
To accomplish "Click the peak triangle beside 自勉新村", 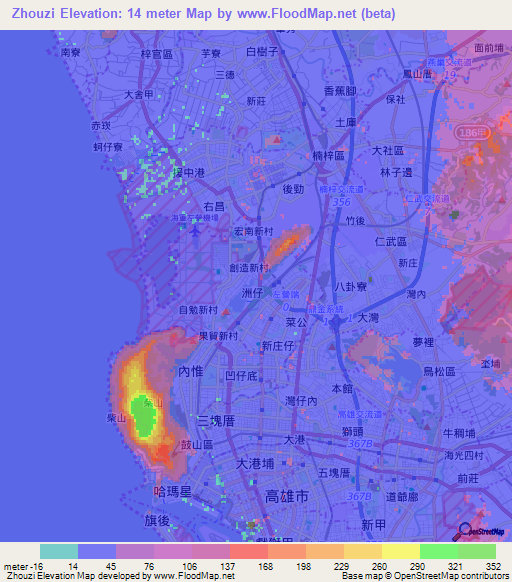I will click(226, 312).
